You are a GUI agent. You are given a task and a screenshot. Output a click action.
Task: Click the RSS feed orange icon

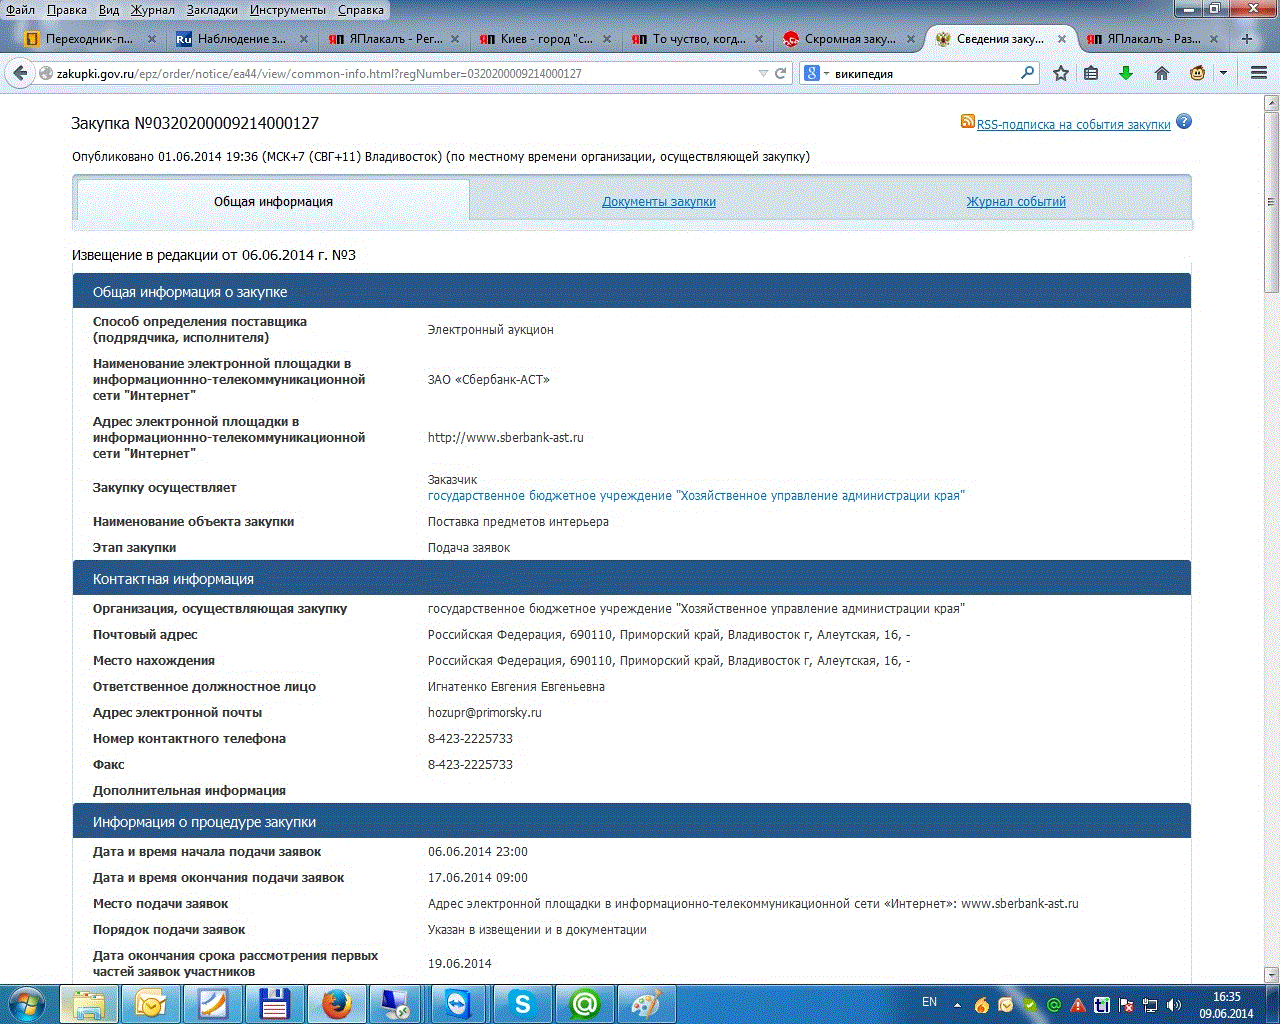click(x=967, y=121)
